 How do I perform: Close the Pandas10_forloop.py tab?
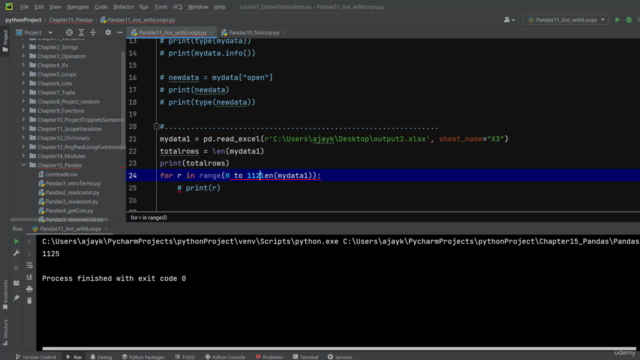[x=285, y=32]
